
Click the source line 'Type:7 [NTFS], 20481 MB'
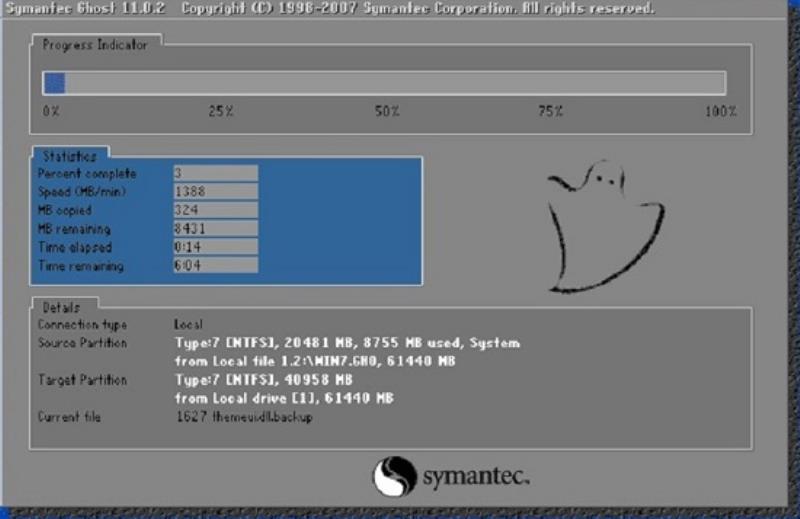(x=347, y=343)
